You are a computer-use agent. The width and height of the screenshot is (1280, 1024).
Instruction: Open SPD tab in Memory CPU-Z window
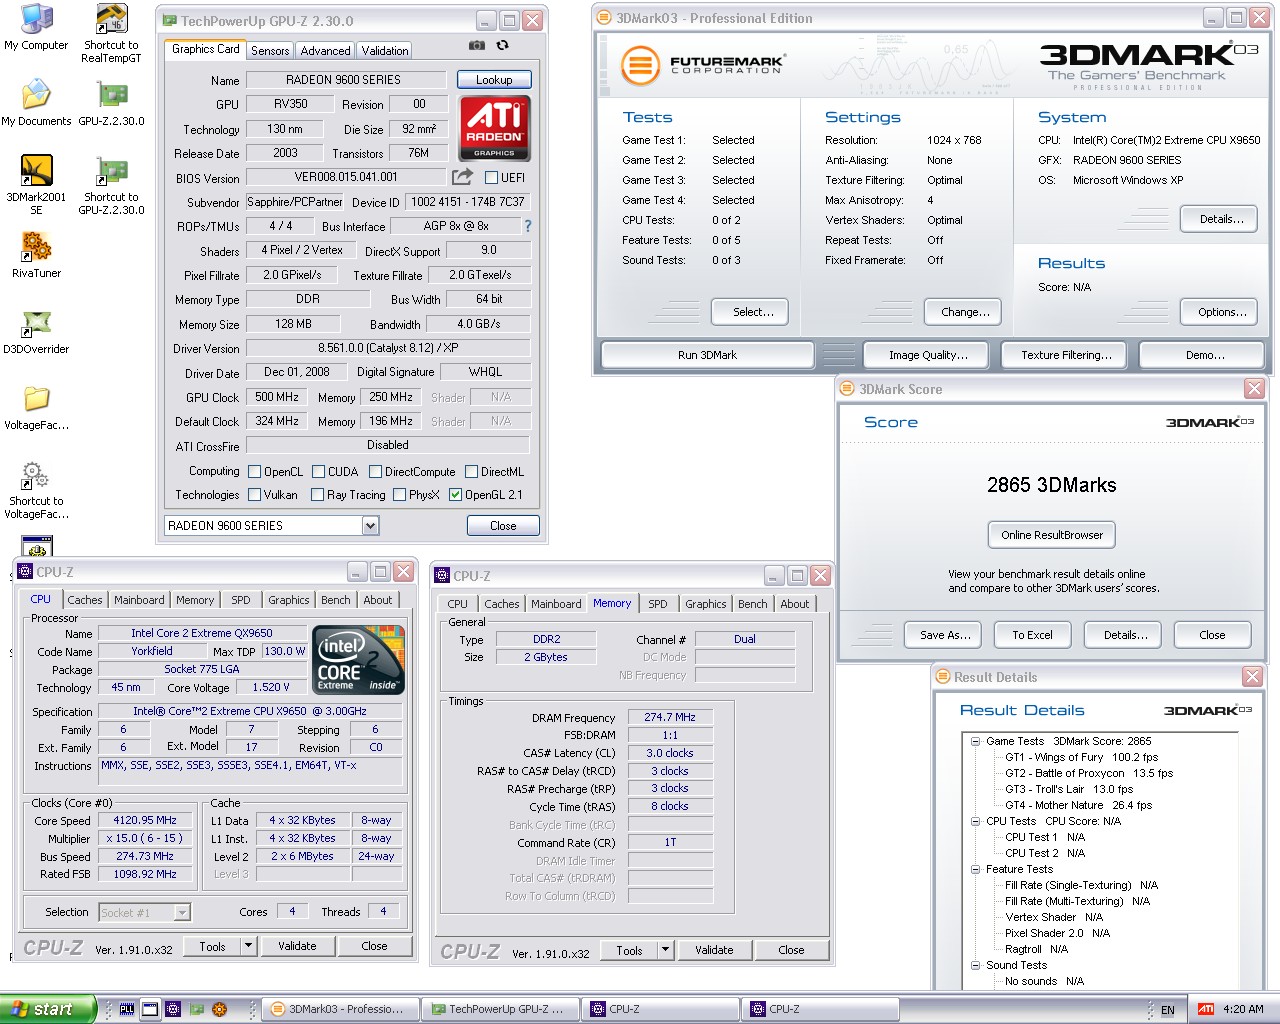tap(657, 604)
